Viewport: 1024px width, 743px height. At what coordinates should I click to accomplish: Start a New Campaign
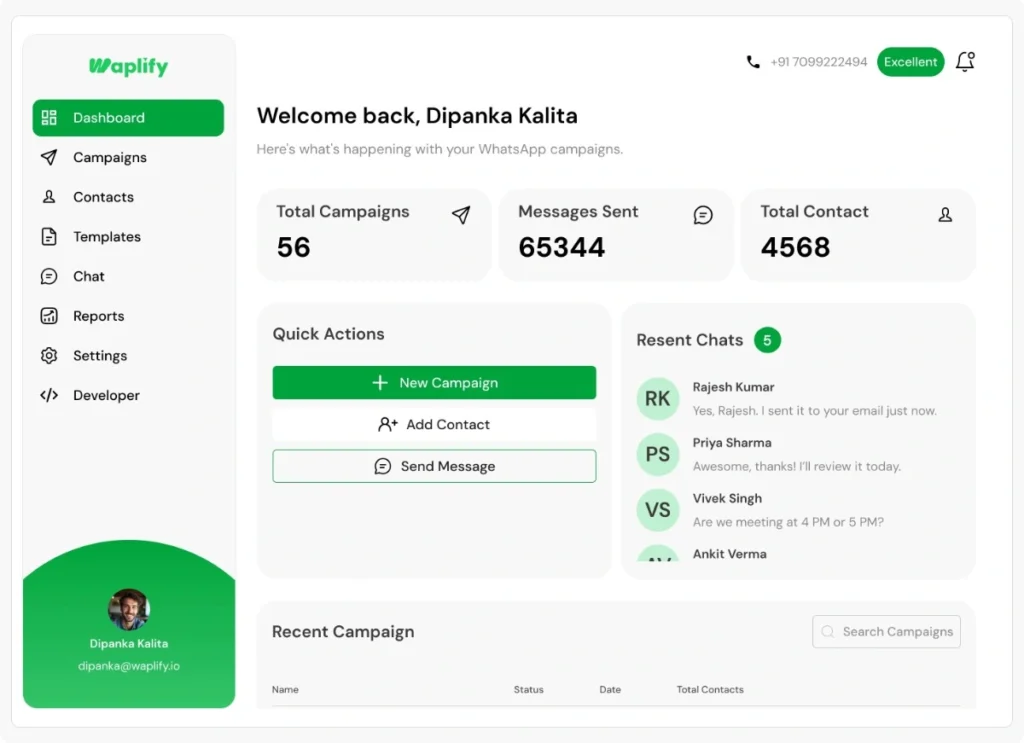point(434,383)
